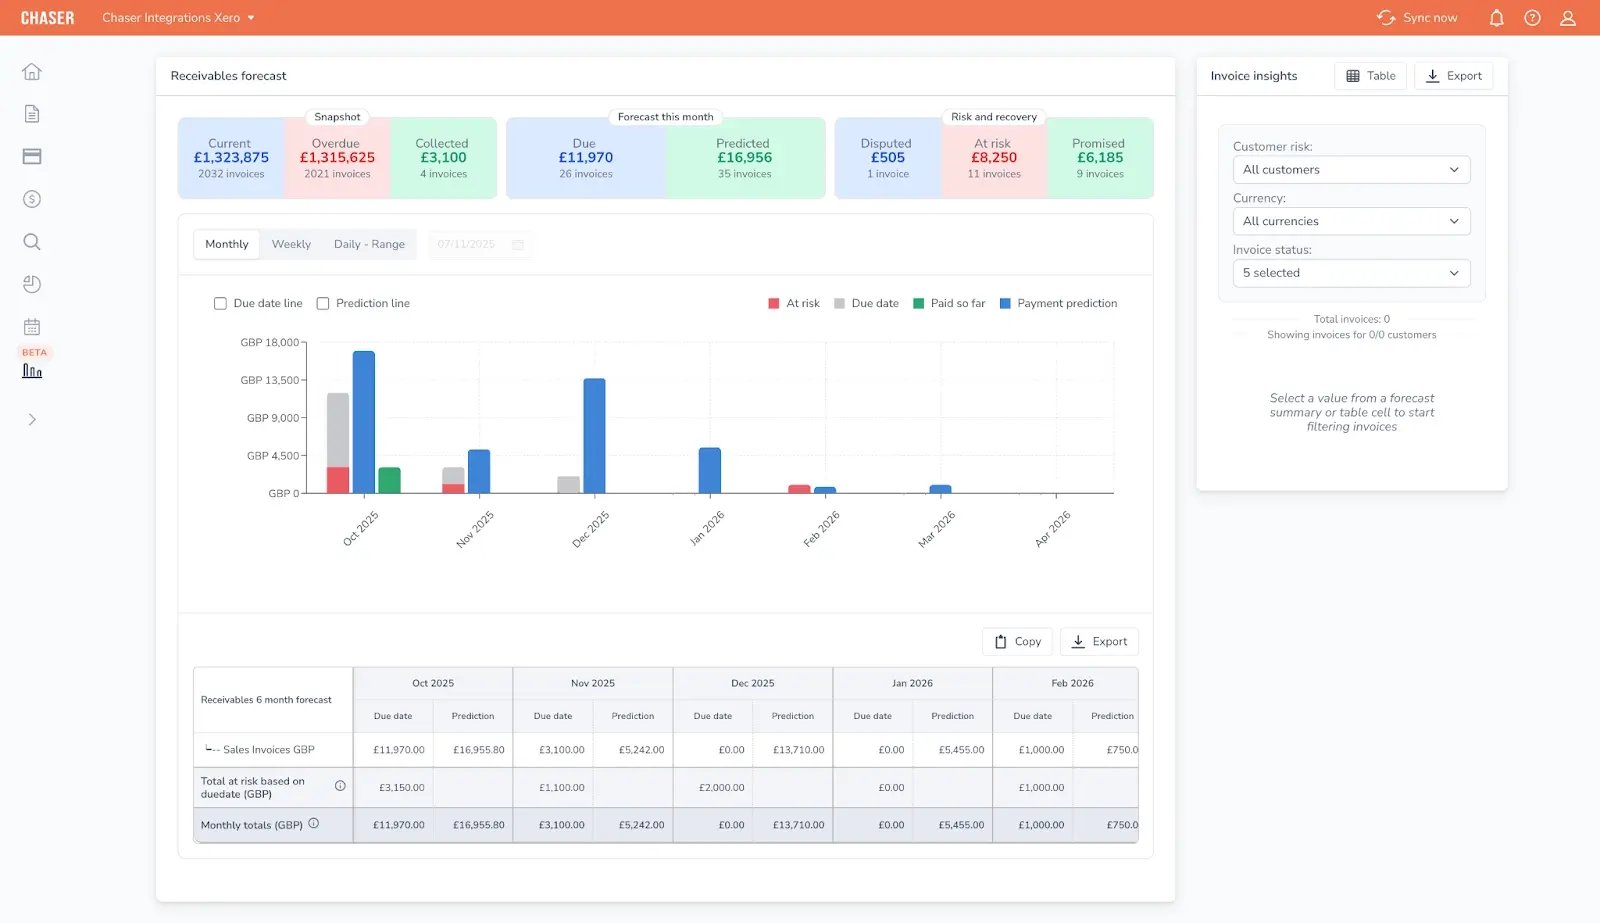This screenshot has width=1600, height=923.
Task: Open the All currencies dropdown
Action: click(x=1351, y=221)
